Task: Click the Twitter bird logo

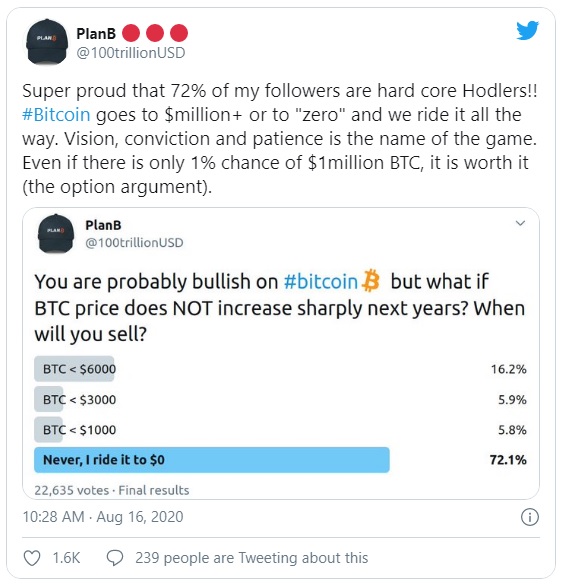Action: (x=527, y=31)
